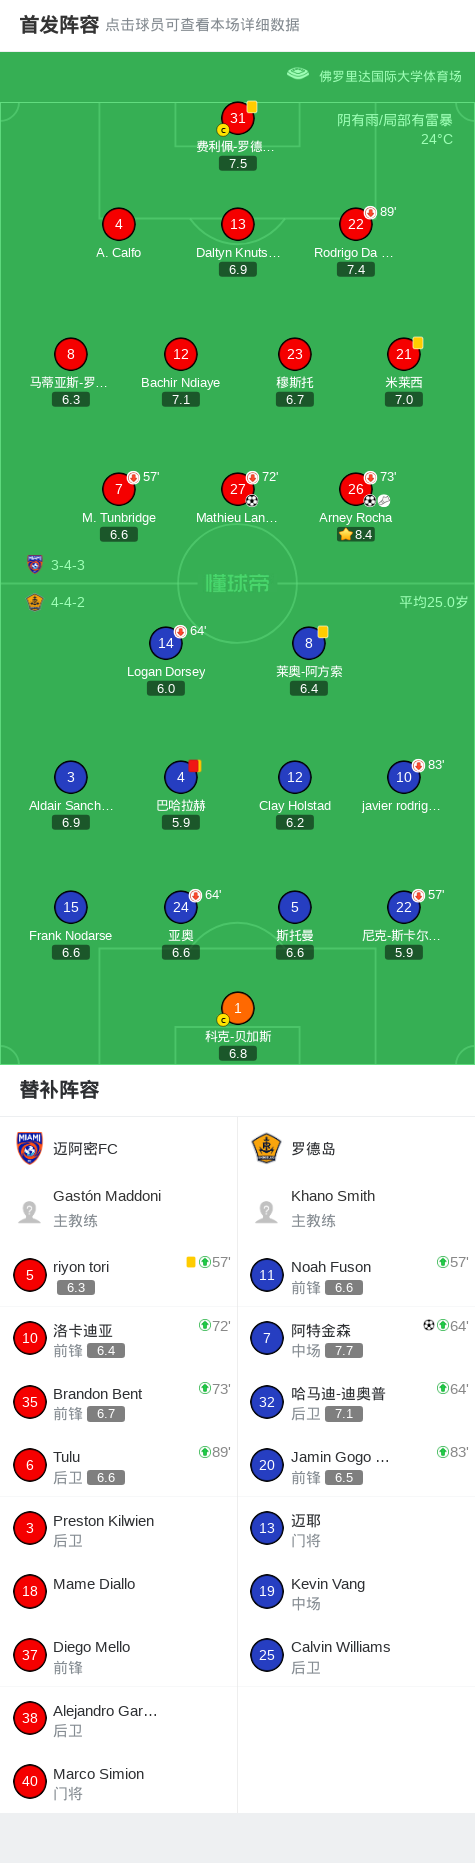Screen dimensions: 475x1863
Task: Open Rhode Island crest in substitutes section
Action: 266,1148
